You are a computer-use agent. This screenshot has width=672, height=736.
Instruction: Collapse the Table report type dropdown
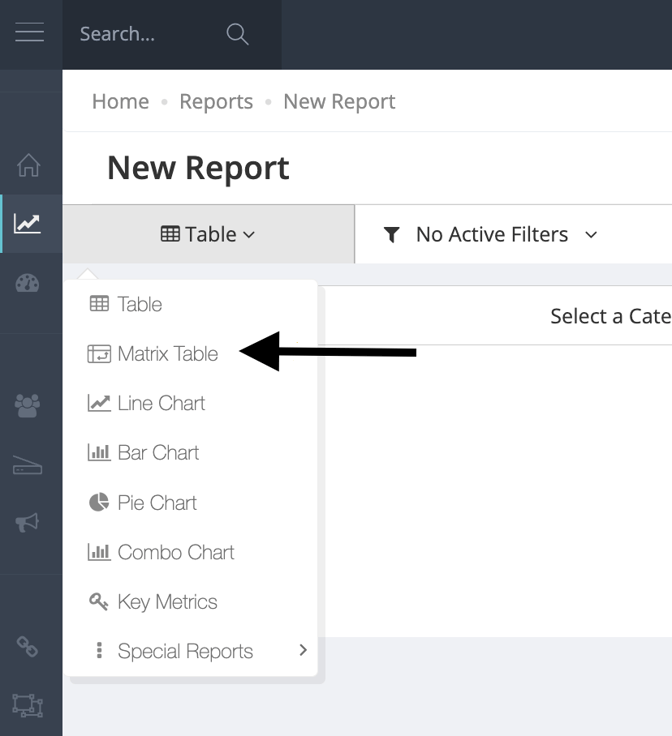(x=208, y=234)
